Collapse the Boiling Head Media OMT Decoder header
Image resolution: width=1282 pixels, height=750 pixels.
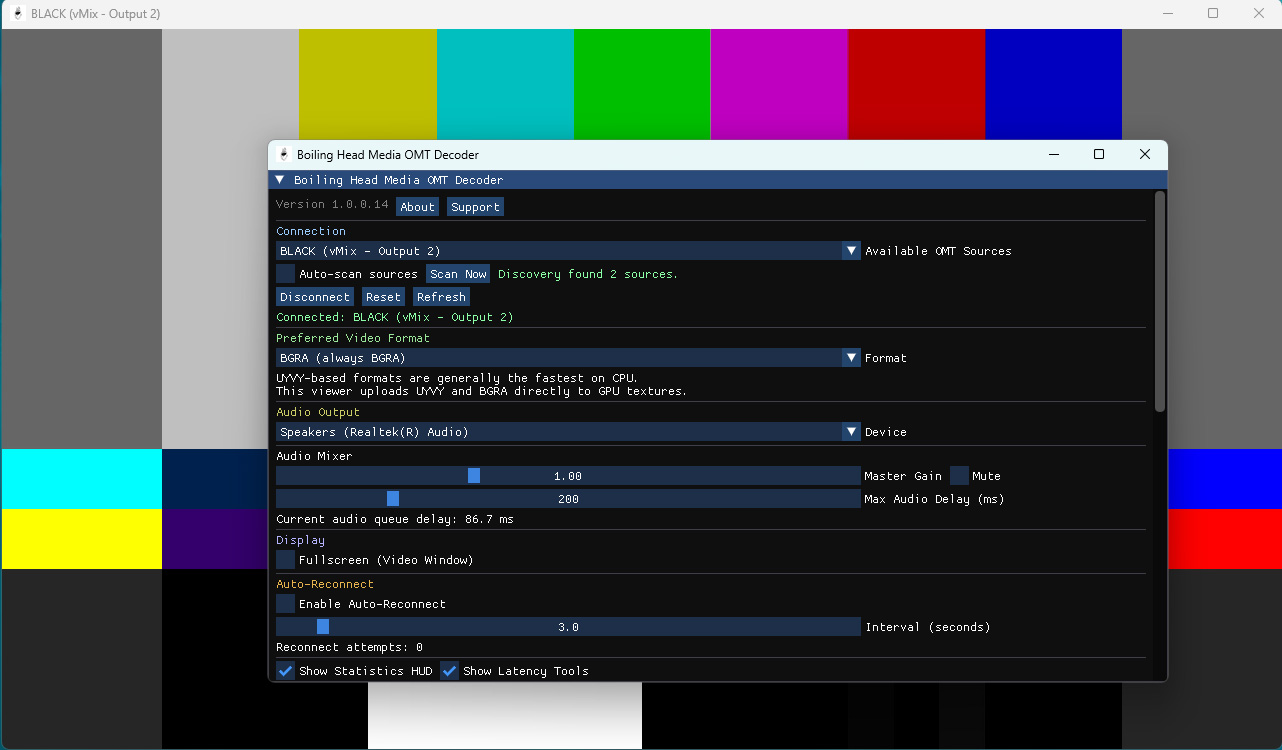[x=280, y=181]
